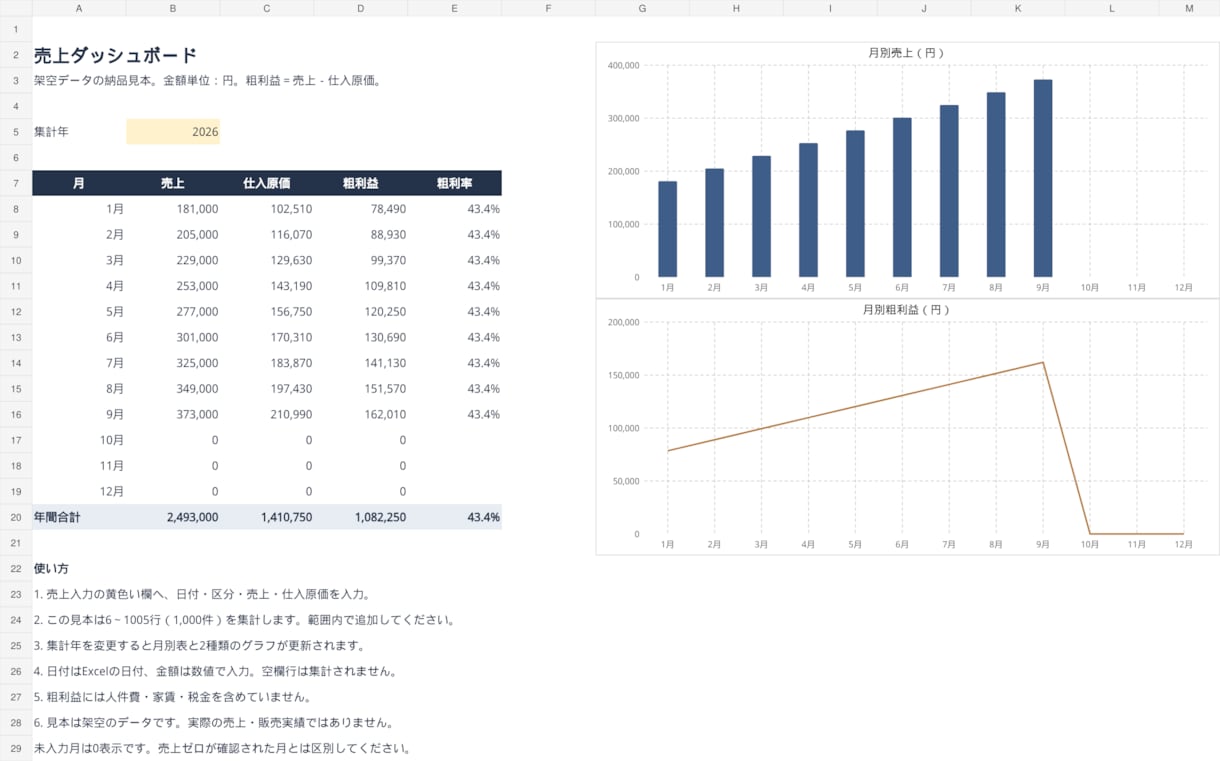
Task: Select row header 7
Action: (16, 183)
